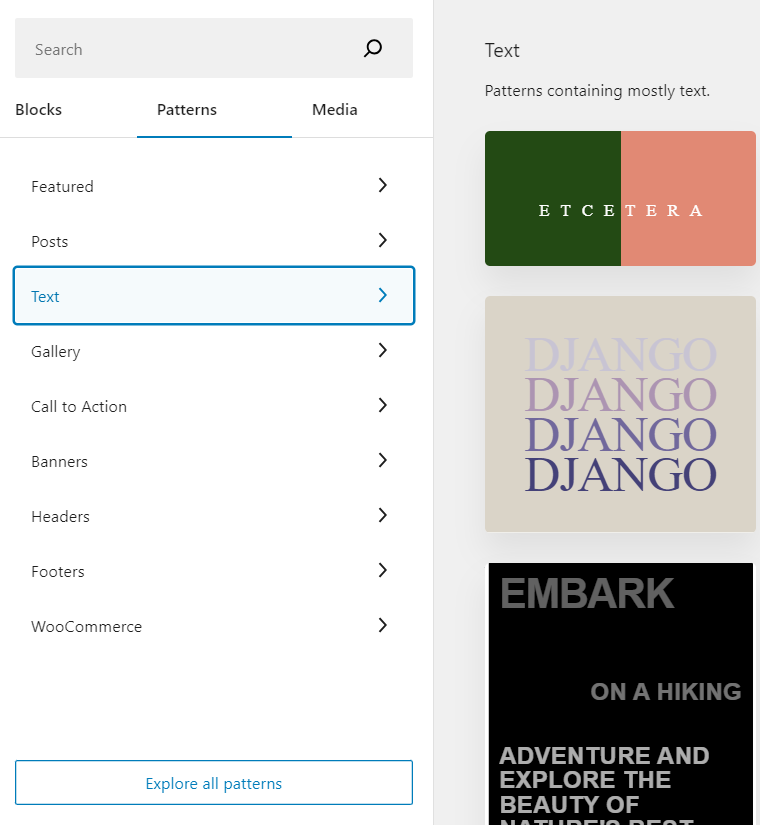Click 'Patterns containing mostly text.' description
Screen dimensions: 760x825
[597, 90]
